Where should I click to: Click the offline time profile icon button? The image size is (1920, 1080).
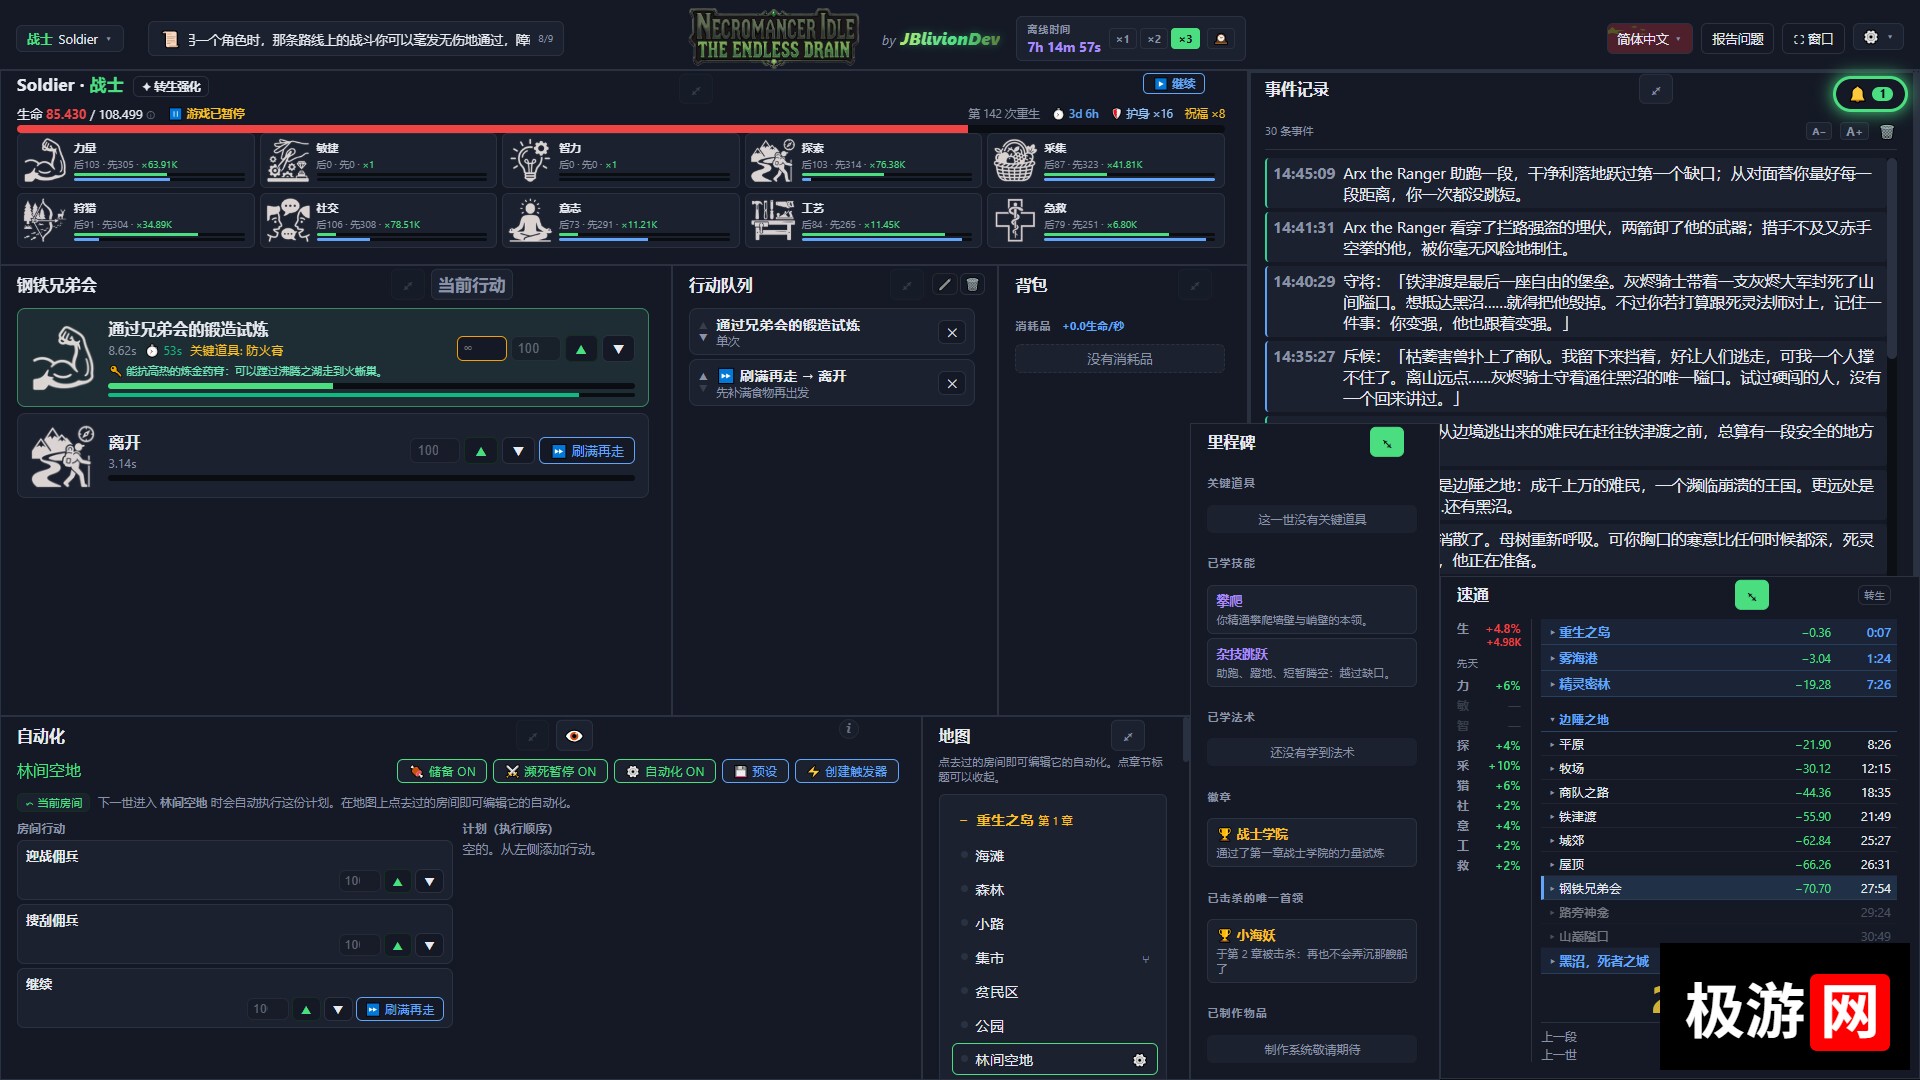click(1221, 39)
